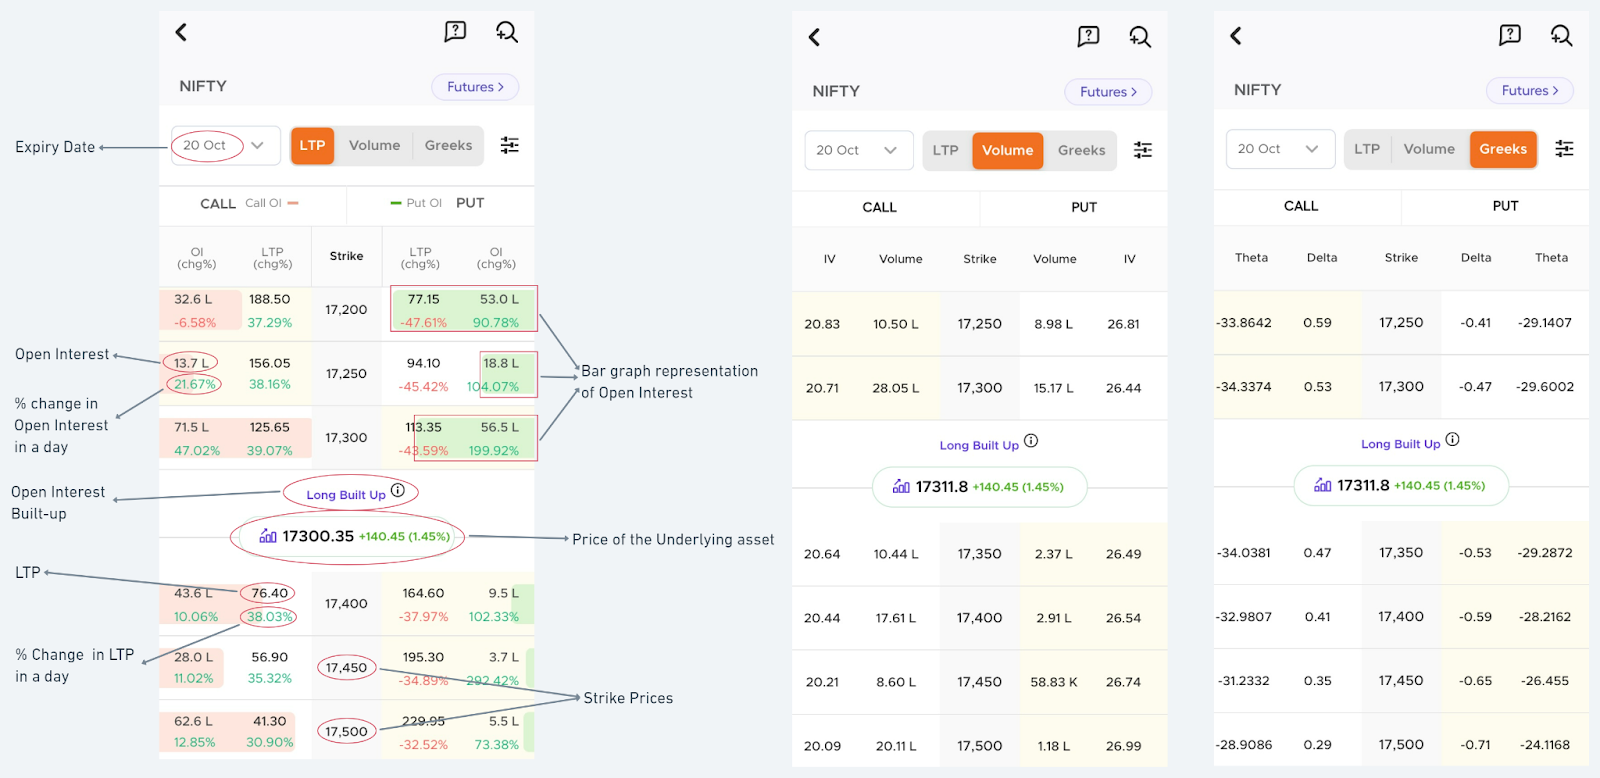Image resolution: width=1600 pixels, height=778 pixels.
Task: Click call LTP 76.40 cell
Action: point(270,593)
